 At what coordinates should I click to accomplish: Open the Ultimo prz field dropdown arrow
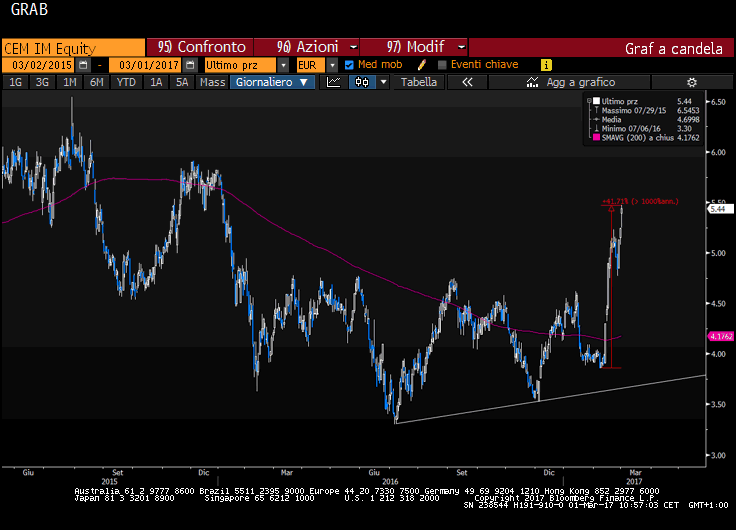click(x=283, y=65)
